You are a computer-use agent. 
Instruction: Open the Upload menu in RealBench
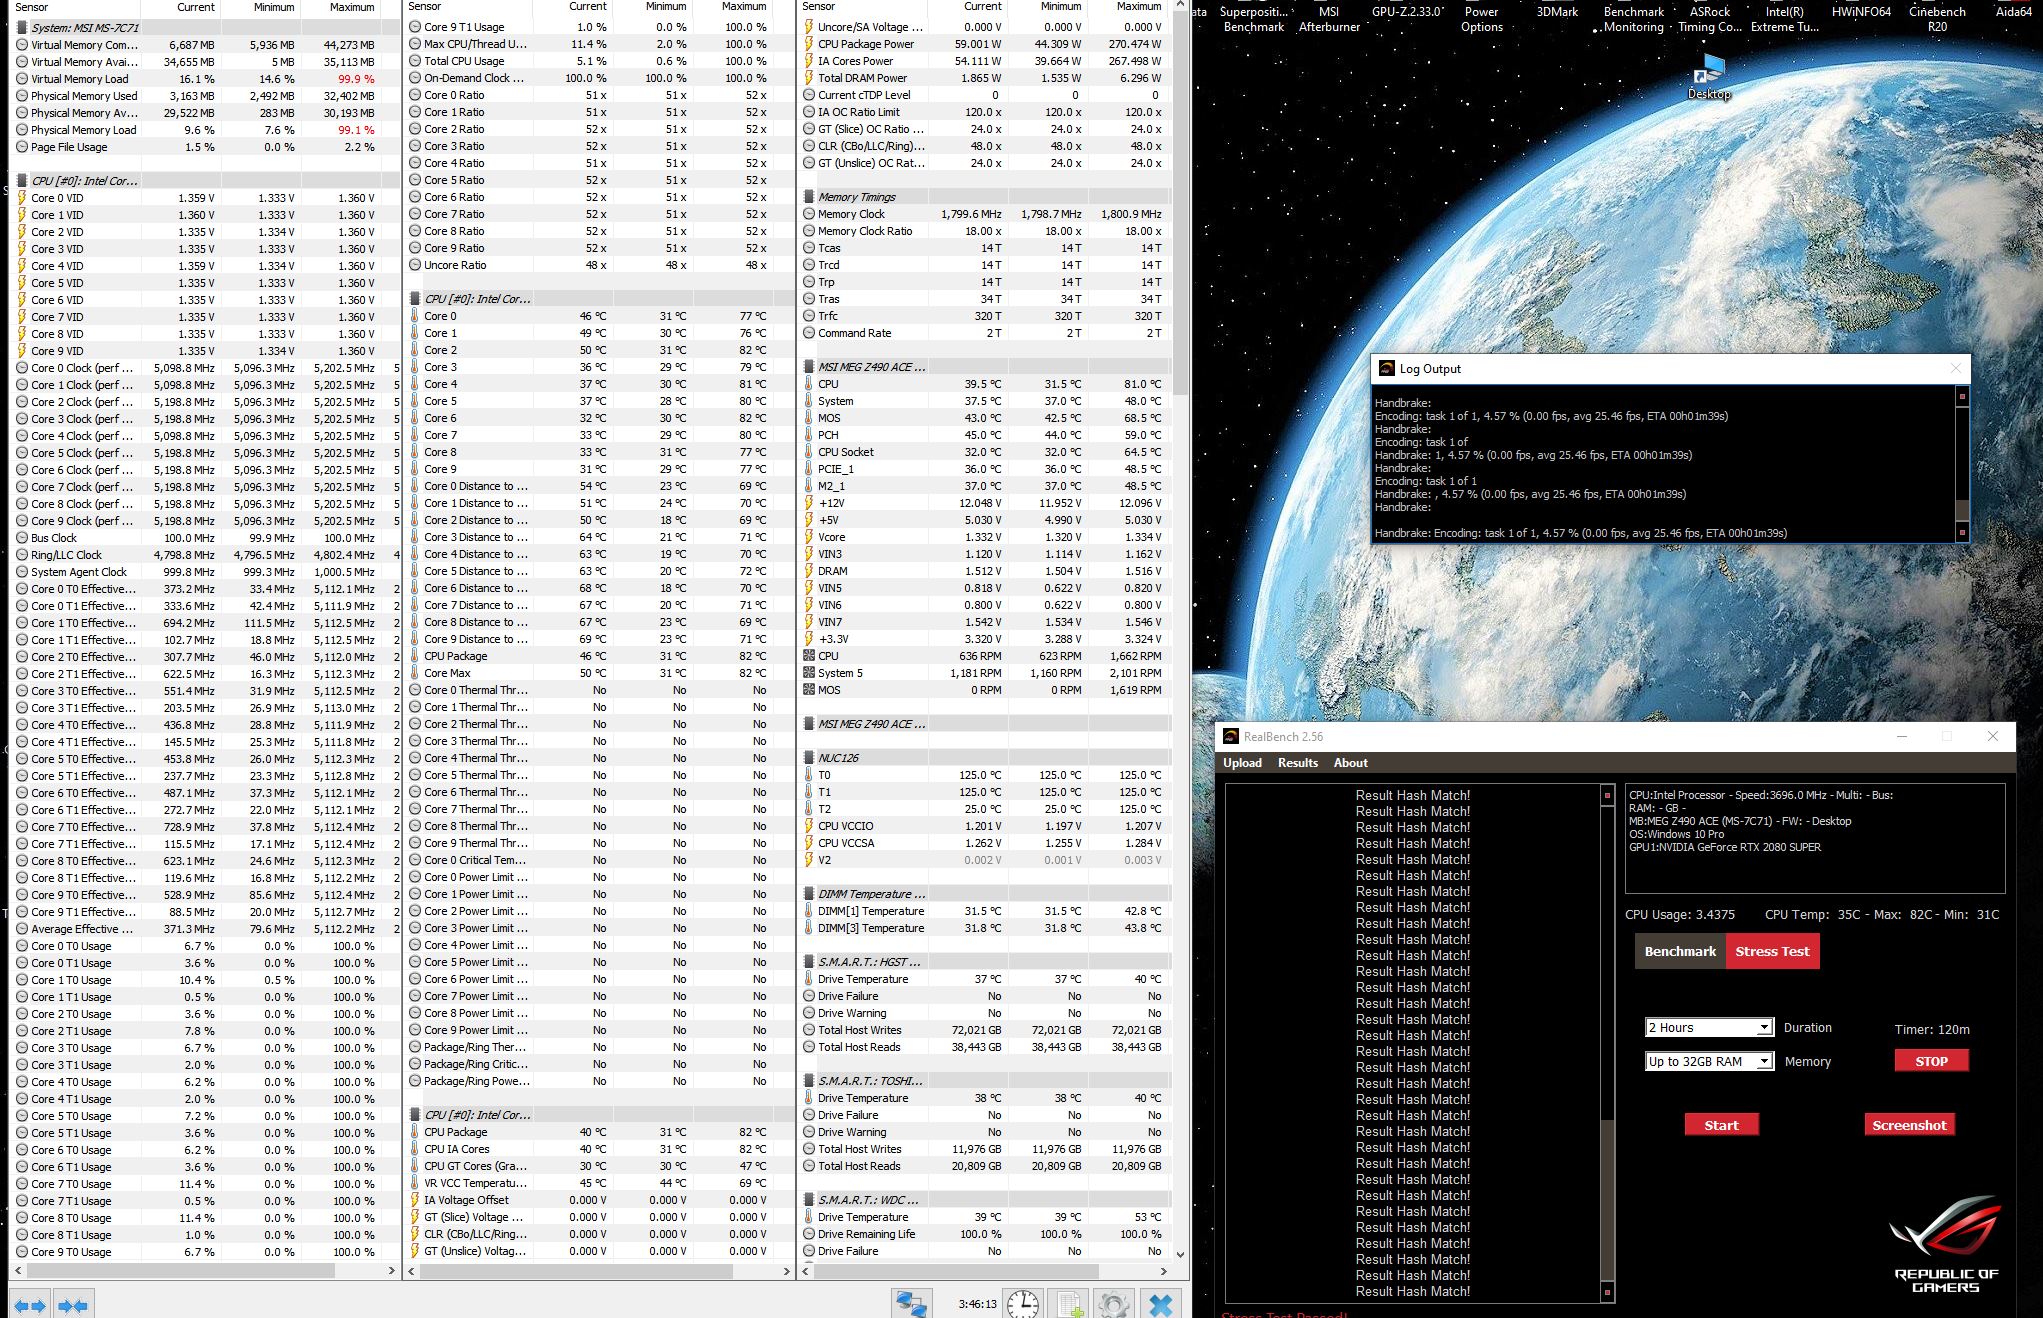tap(1242, 763)
